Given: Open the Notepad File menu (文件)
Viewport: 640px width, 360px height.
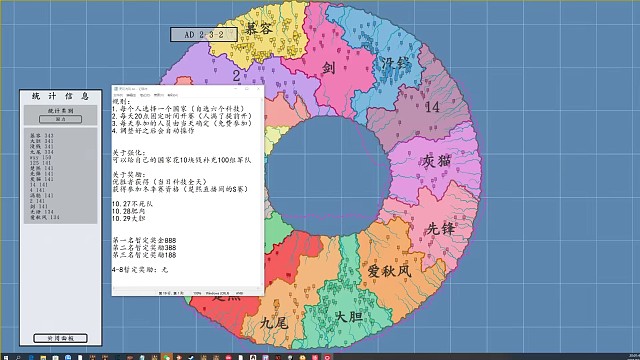Looking at the screenshot, I should pyautogui.click(x=118, y=95).
